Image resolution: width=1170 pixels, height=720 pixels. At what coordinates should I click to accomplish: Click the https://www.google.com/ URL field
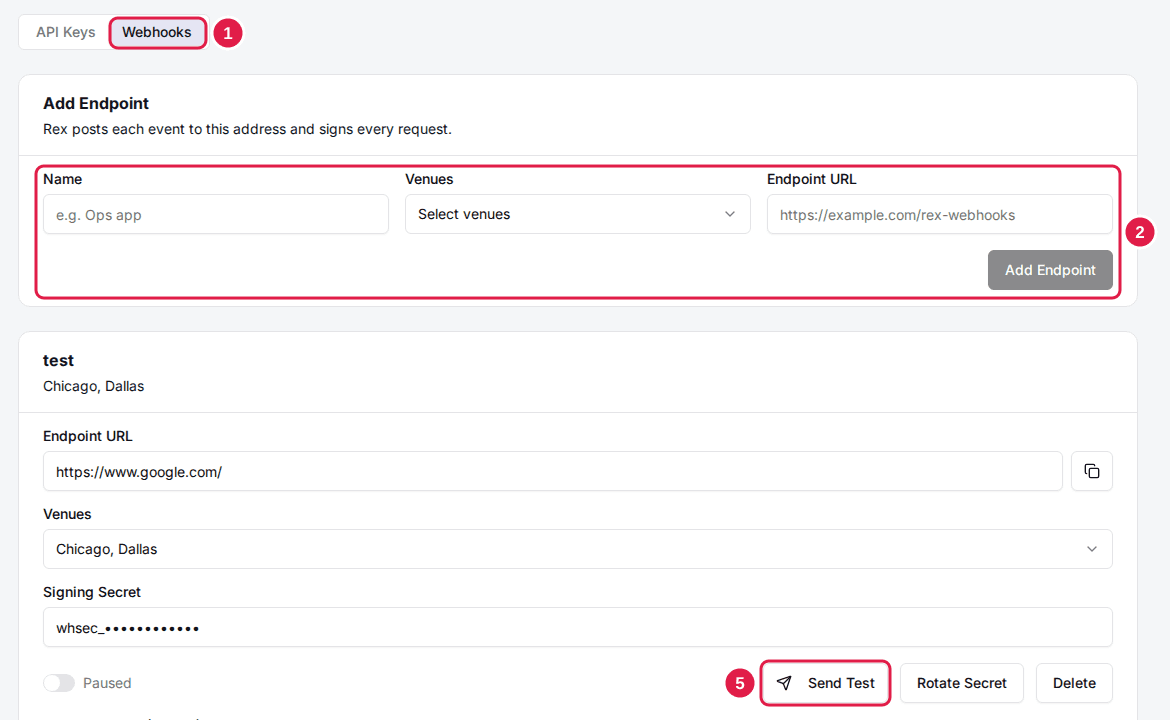552,472
